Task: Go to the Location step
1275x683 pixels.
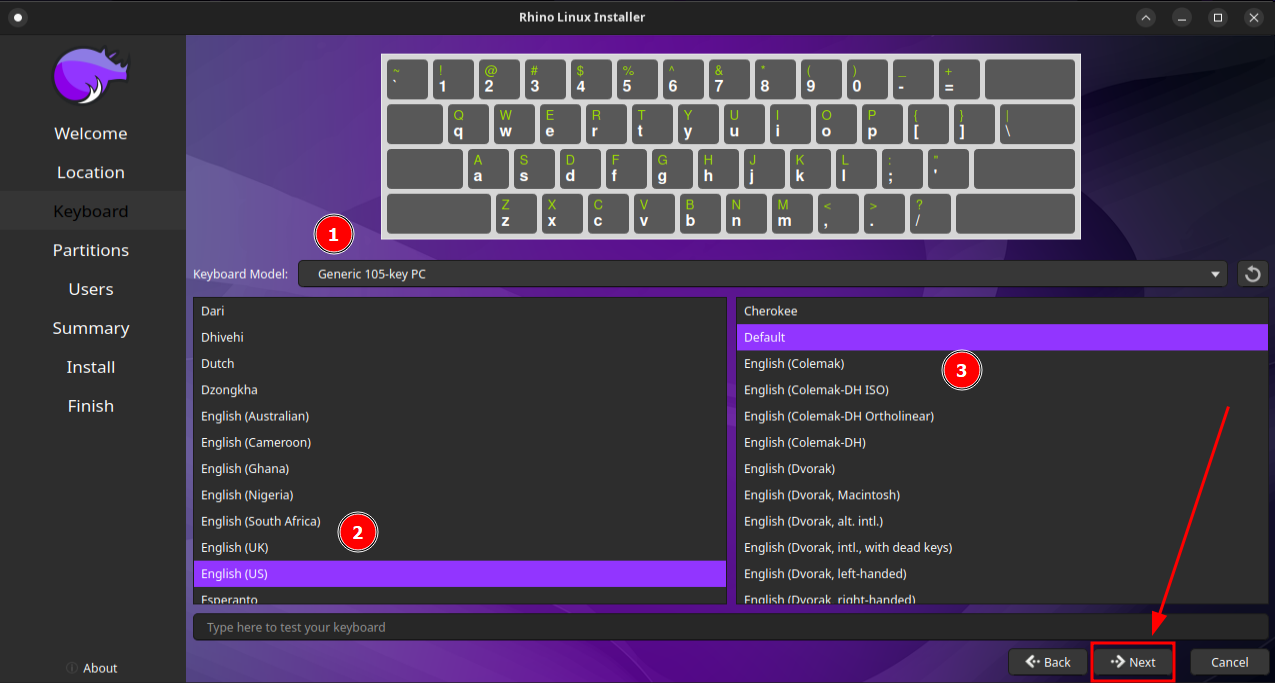Action: click(91, 172)
